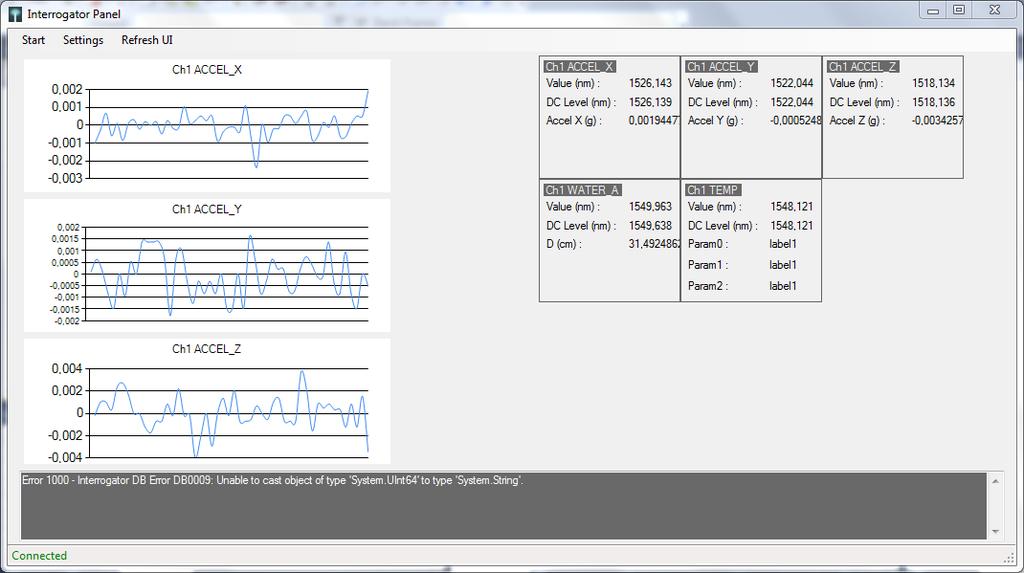Click the 0,0015 axis label on ACCEL_Y chart
The image size is (1024, 573).
[65, 239]
